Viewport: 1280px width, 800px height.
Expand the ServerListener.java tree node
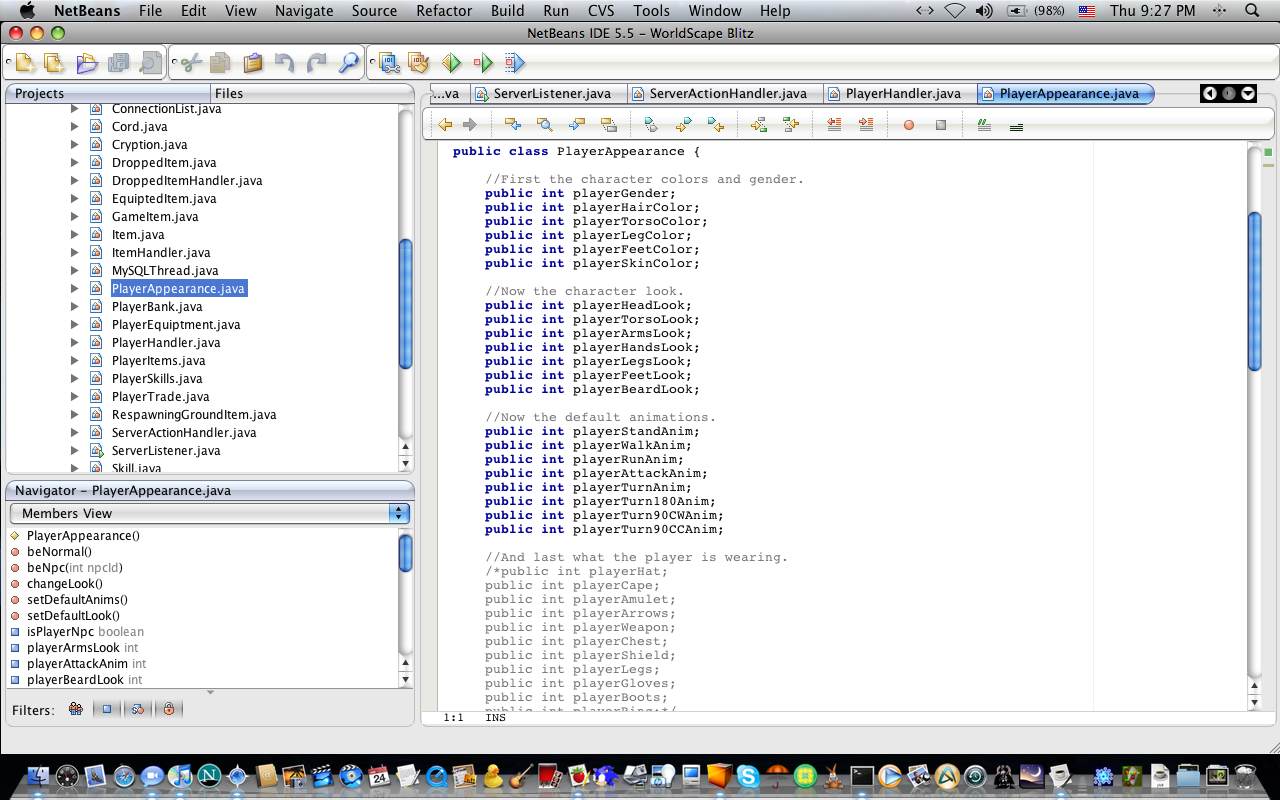click(x=74, y=450)
